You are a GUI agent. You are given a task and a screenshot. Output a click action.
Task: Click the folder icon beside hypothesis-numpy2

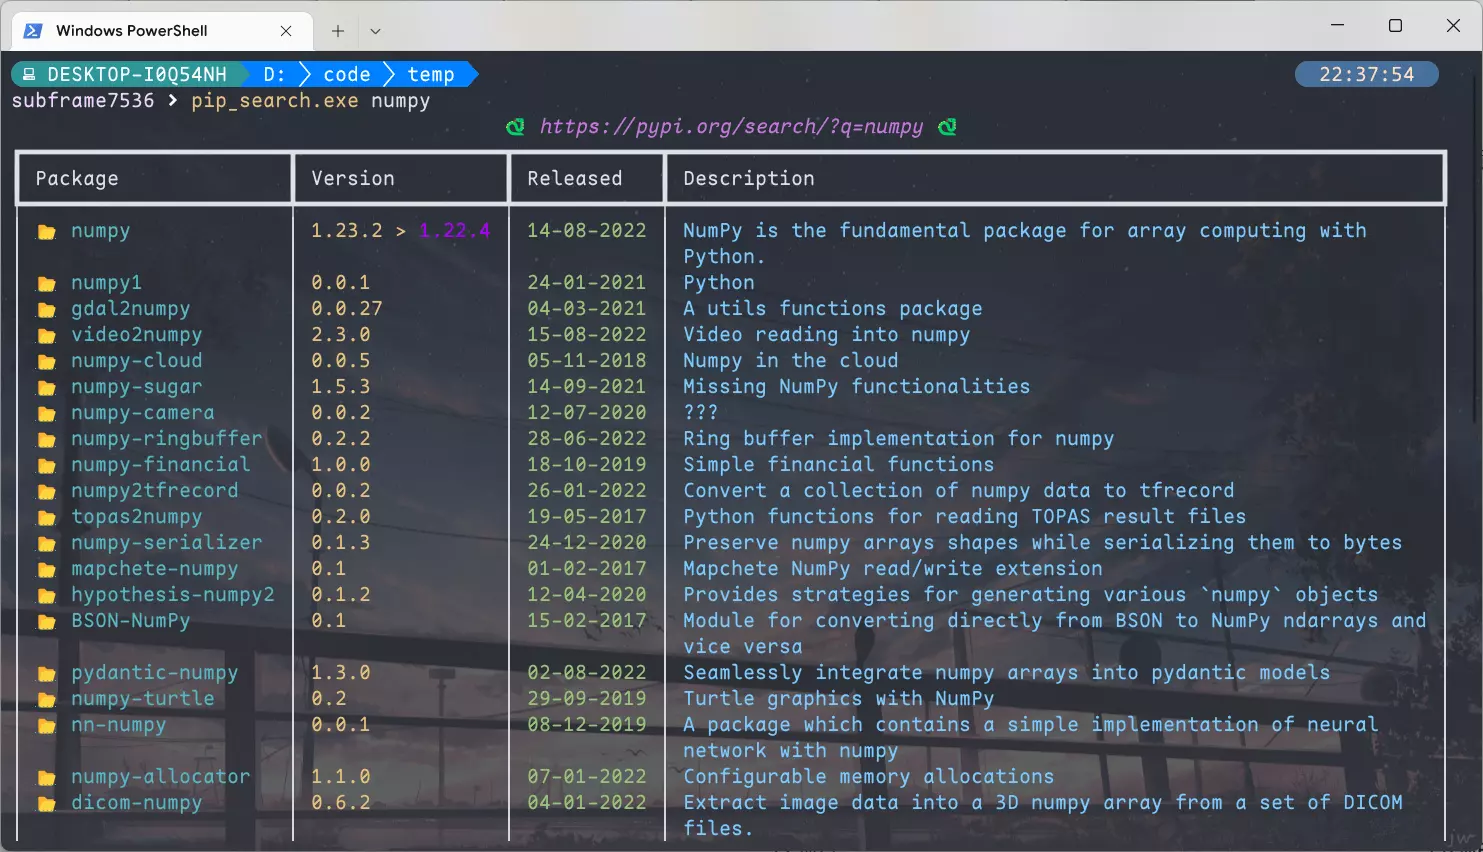(x=46, y=596)
